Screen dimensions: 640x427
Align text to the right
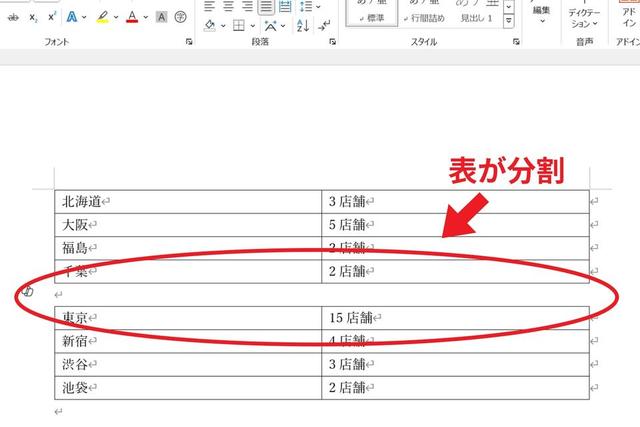[x=247, y=6]
